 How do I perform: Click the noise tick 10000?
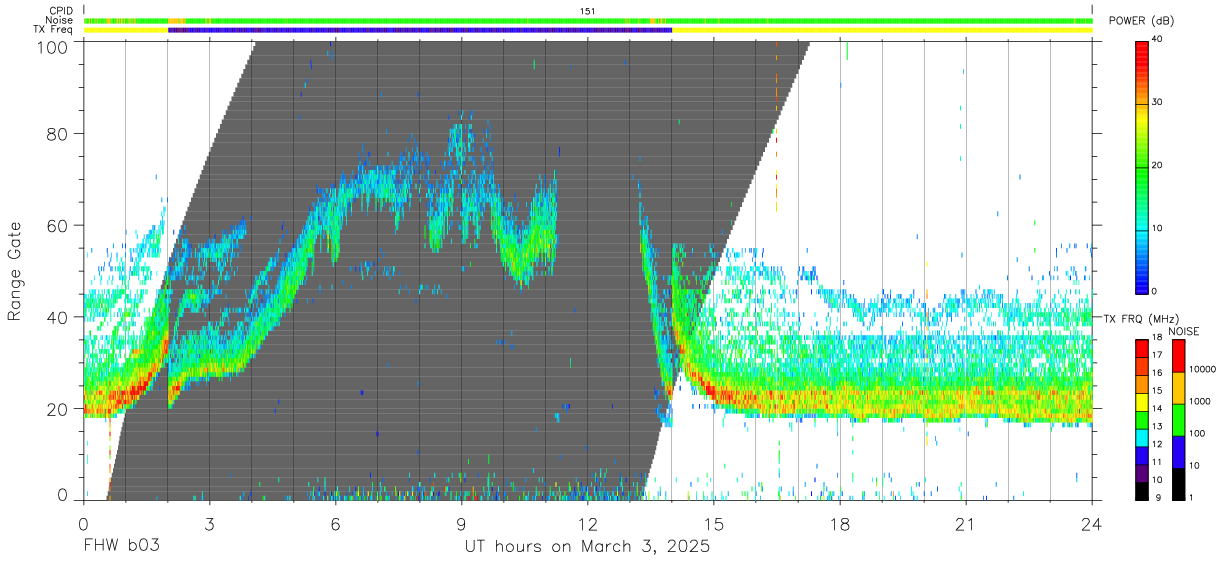[1203, 369]
